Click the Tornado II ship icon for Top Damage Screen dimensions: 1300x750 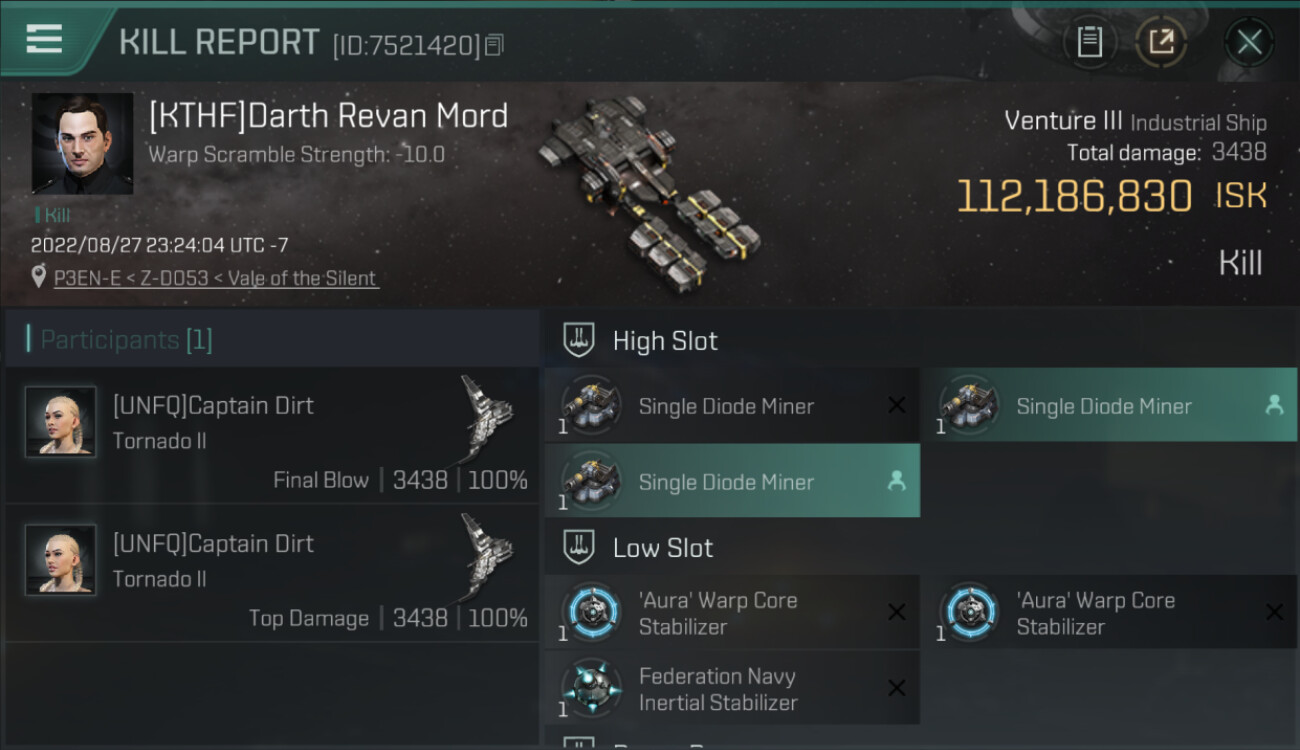[487, 553]
